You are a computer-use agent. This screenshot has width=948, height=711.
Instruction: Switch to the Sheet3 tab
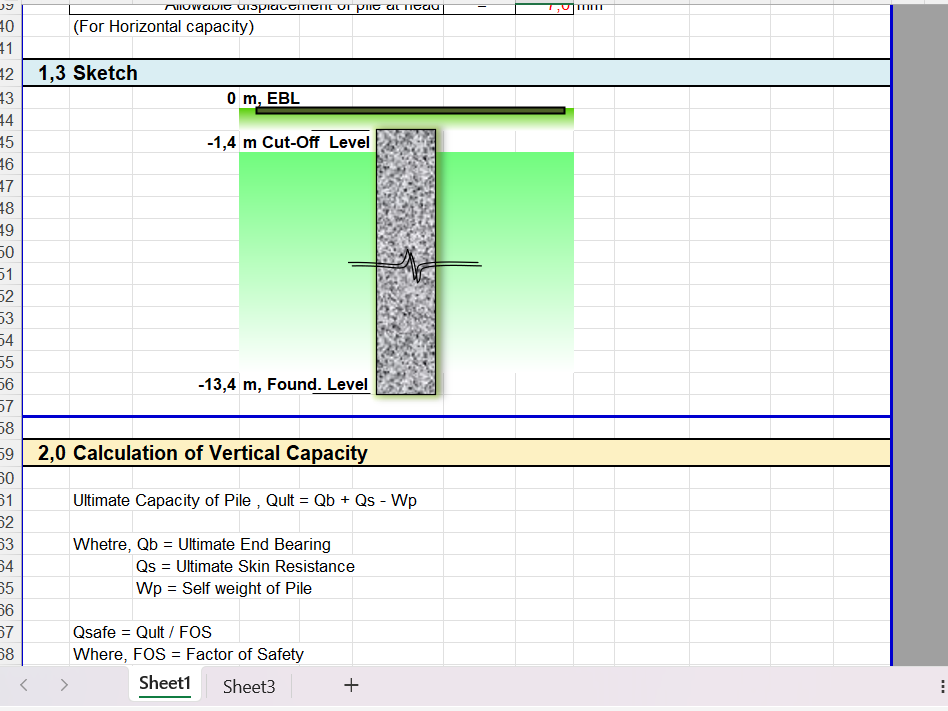point(247,686)
